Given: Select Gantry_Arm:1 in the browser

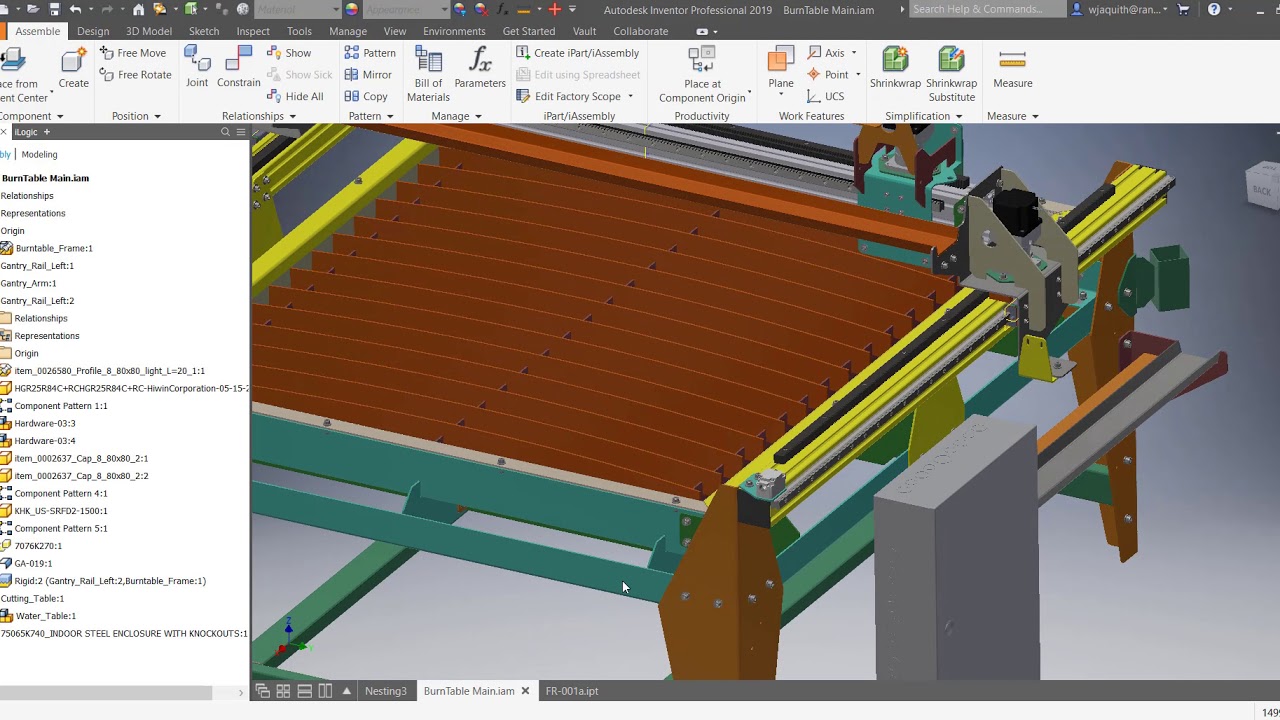Looking at the screenshot, I should tap(28, 283).
